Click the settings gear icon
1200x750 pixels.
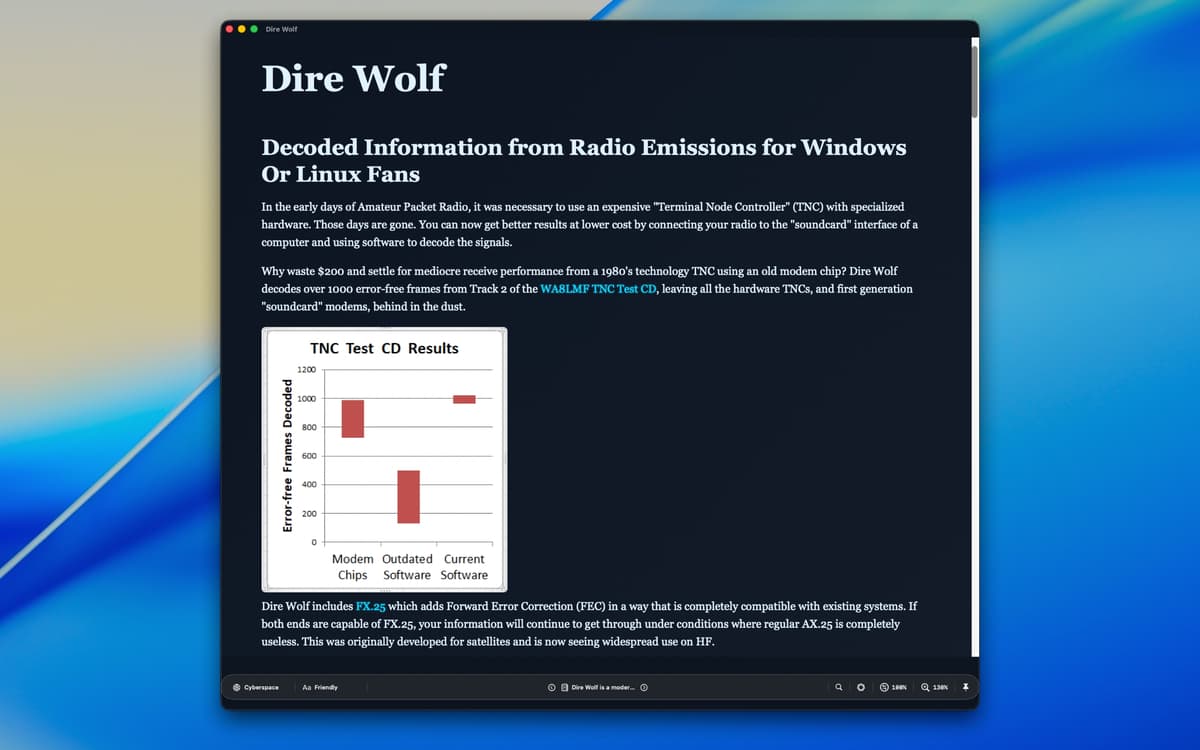861,688
